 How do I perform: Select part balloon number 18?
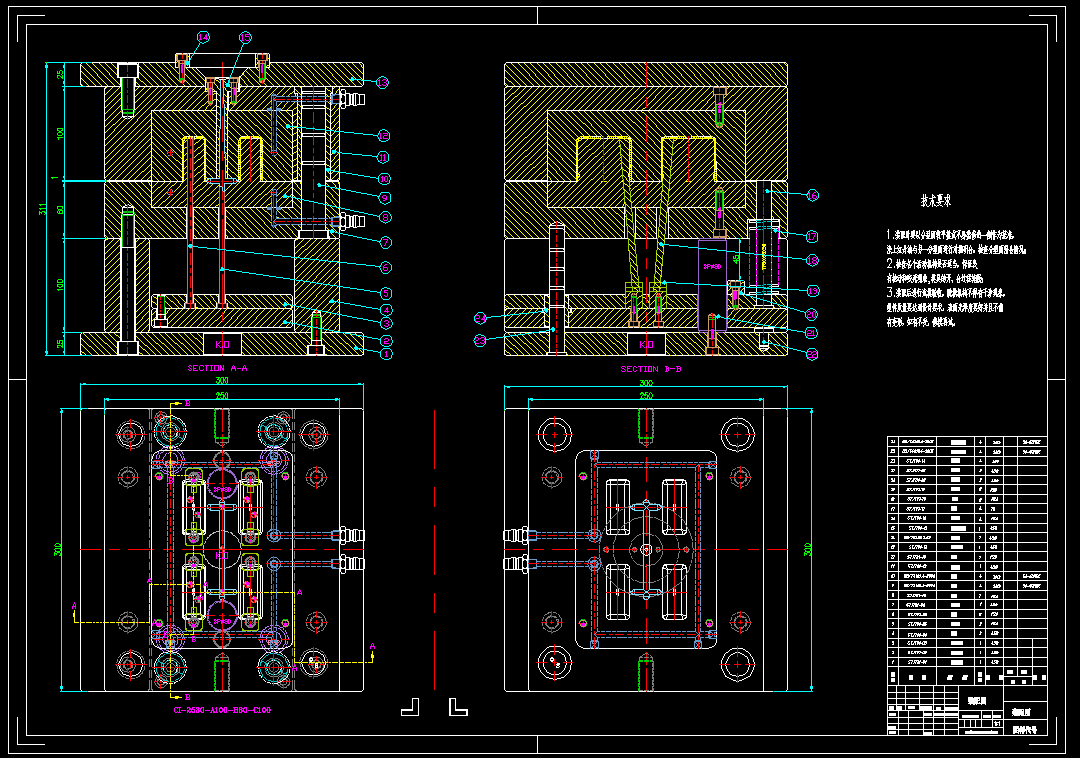pyautogui.click(x=812, y=260)
